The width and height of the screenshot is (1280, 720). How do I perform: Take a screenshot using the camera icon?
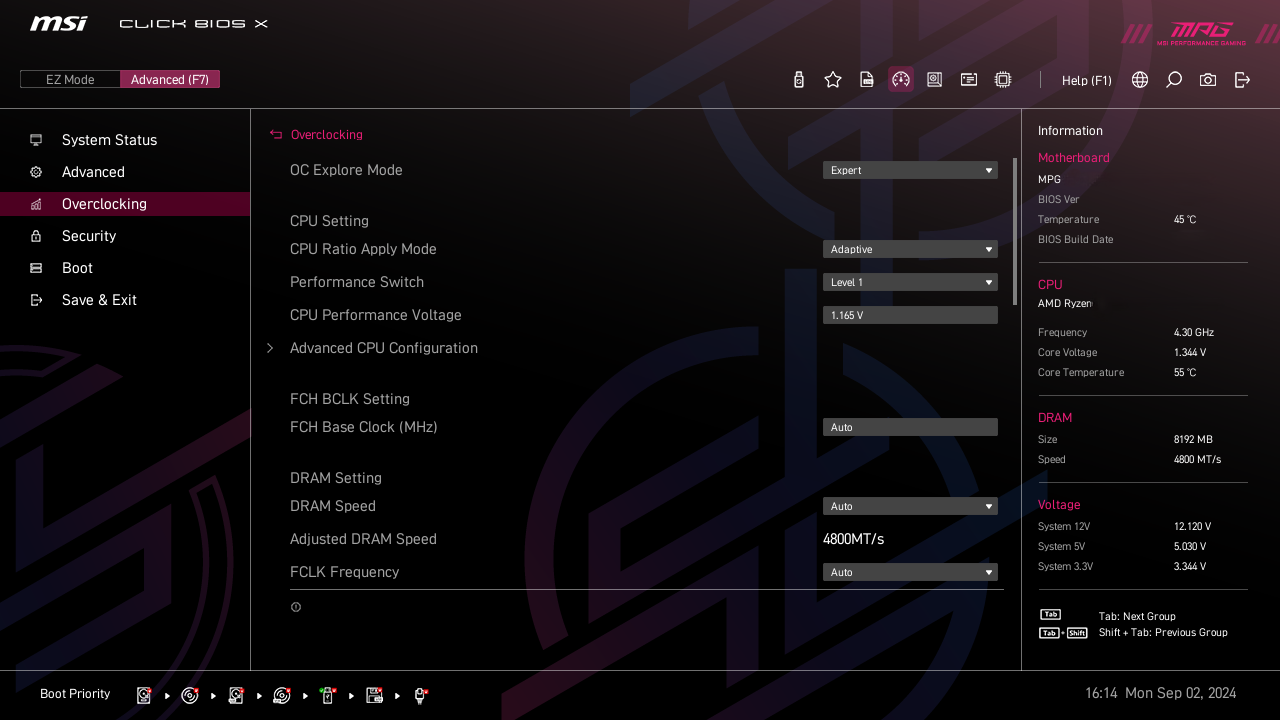tap(1208, 80)
